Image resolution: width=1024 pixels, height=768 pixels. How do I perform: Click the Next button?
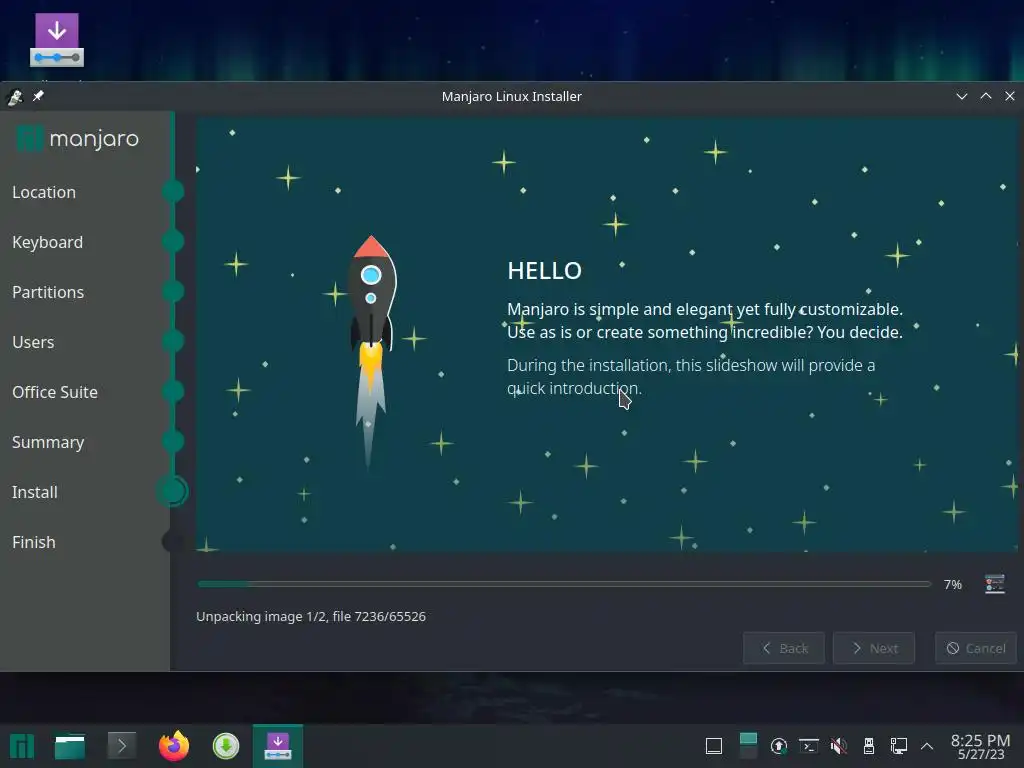(x=874, y=648)
